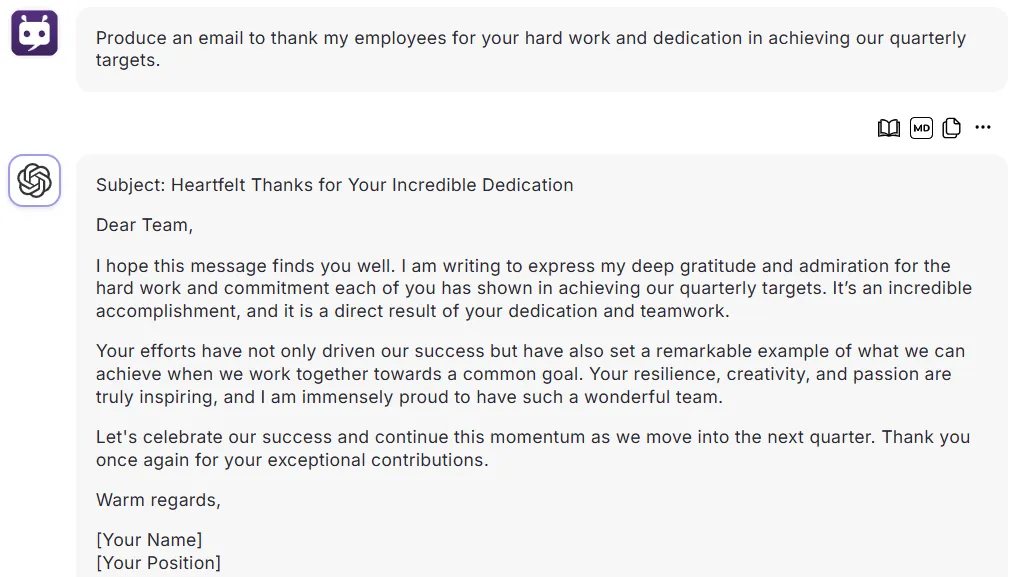Click the purple robot user avatar
Viewport: 1019px width, 577px height.
[x=34, y=33]
